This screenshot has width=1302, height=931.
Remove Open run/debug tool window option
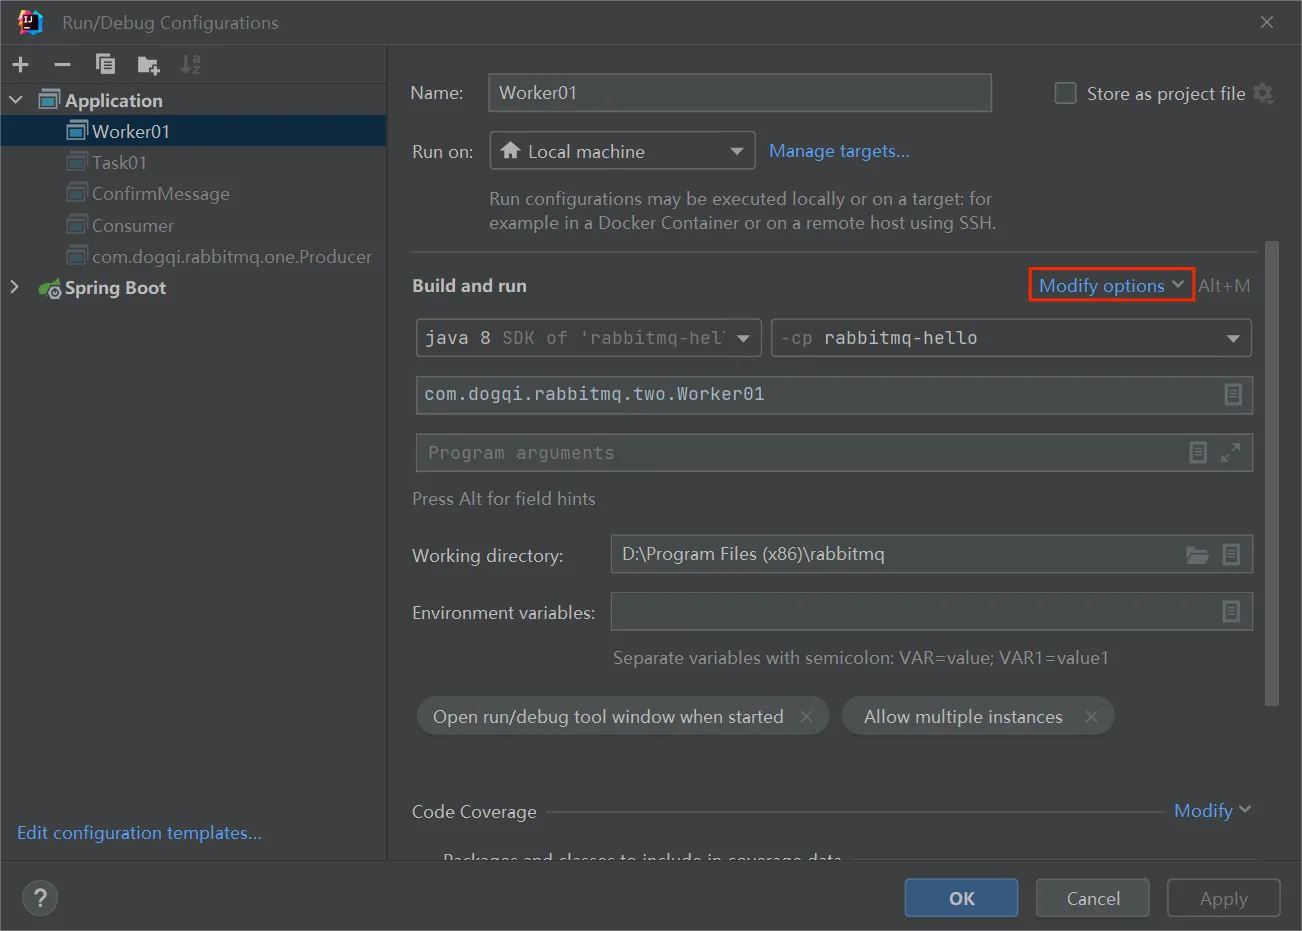pos(806,716)
